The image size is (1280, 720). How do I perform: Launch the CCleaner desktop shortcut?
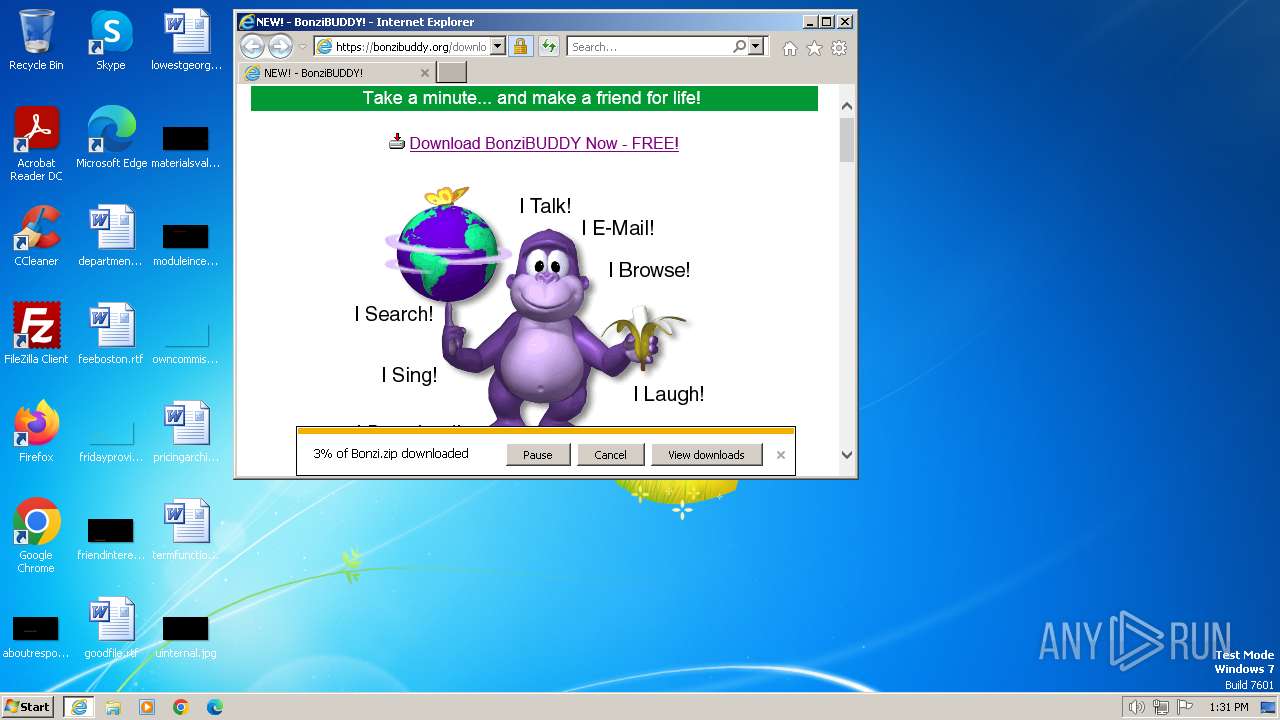[x=36, y=236]
